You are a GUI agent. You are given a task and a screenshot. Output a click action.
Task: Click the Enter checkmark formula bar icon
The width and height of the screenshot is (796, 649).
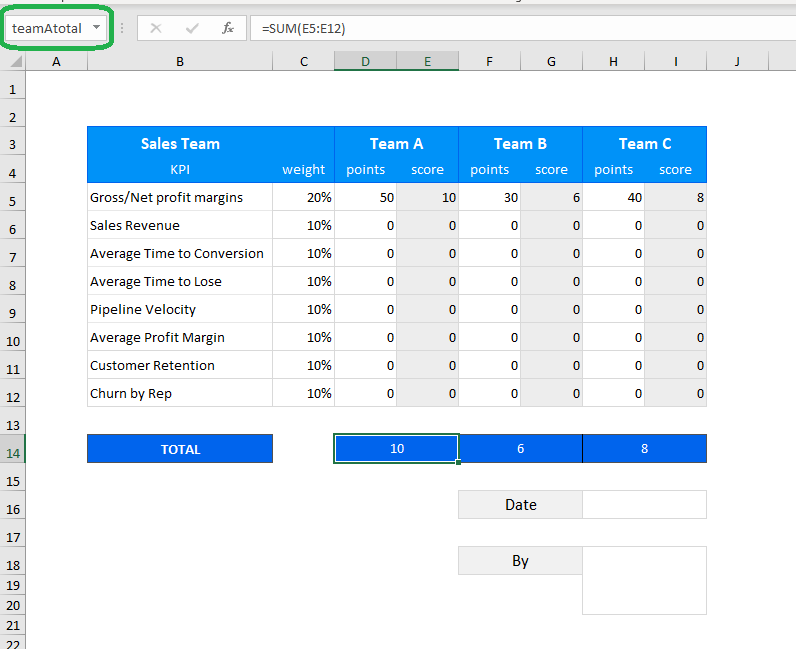[191, 28]
